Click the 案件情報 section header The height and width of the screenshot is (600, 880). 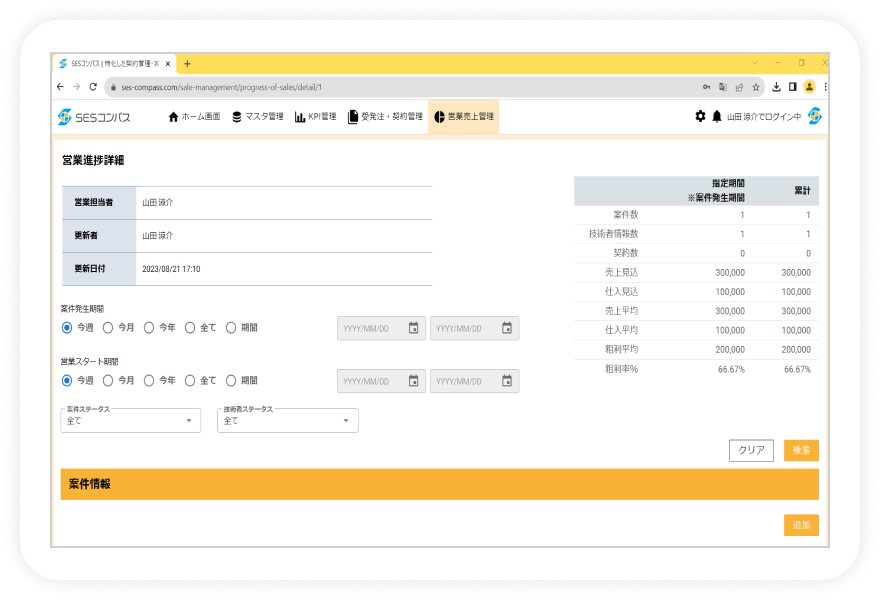click(439, 484)
